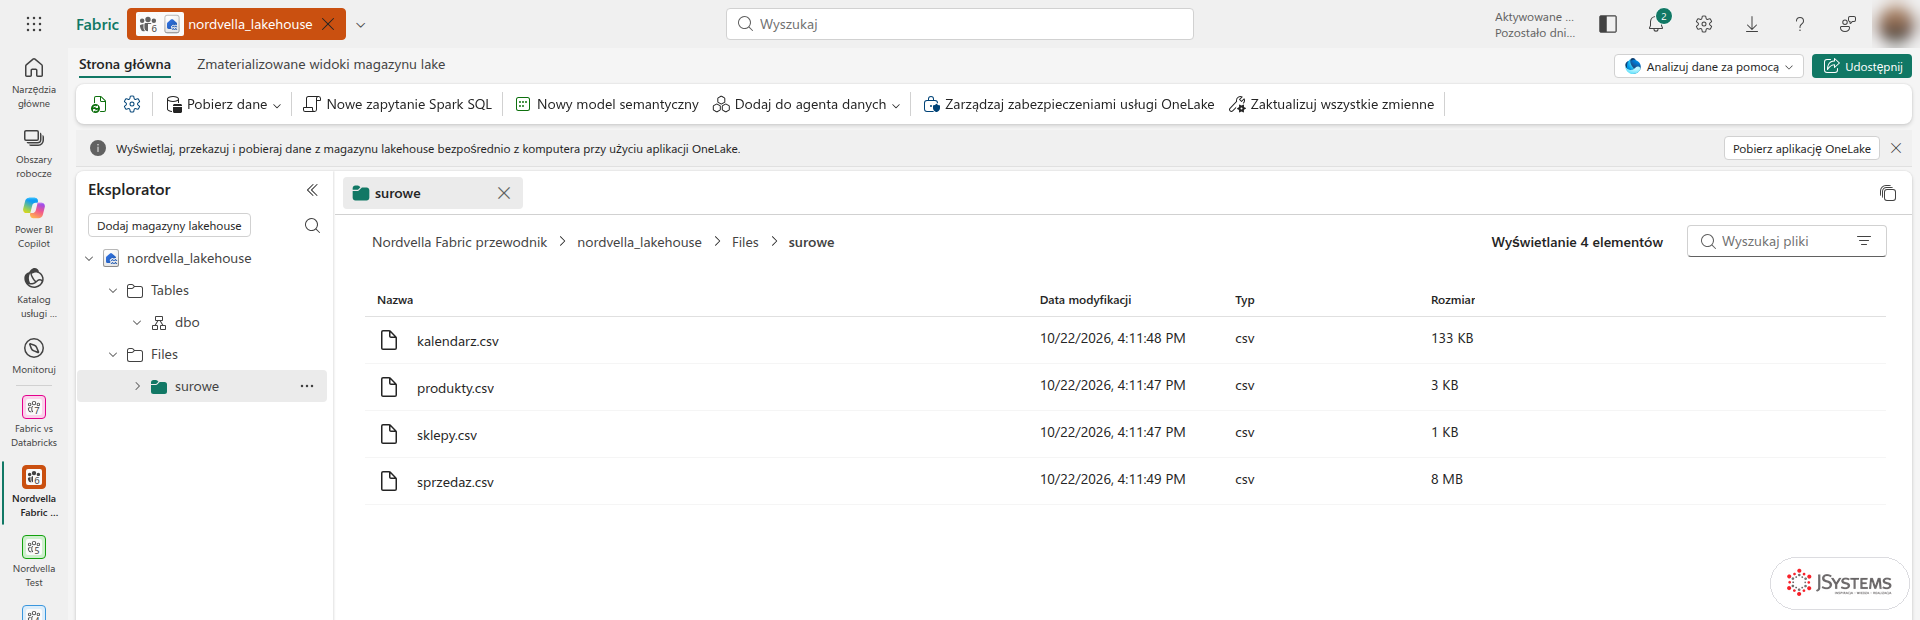
Task: Open Nordvella Fabric workspace icon
Action: 34,477
